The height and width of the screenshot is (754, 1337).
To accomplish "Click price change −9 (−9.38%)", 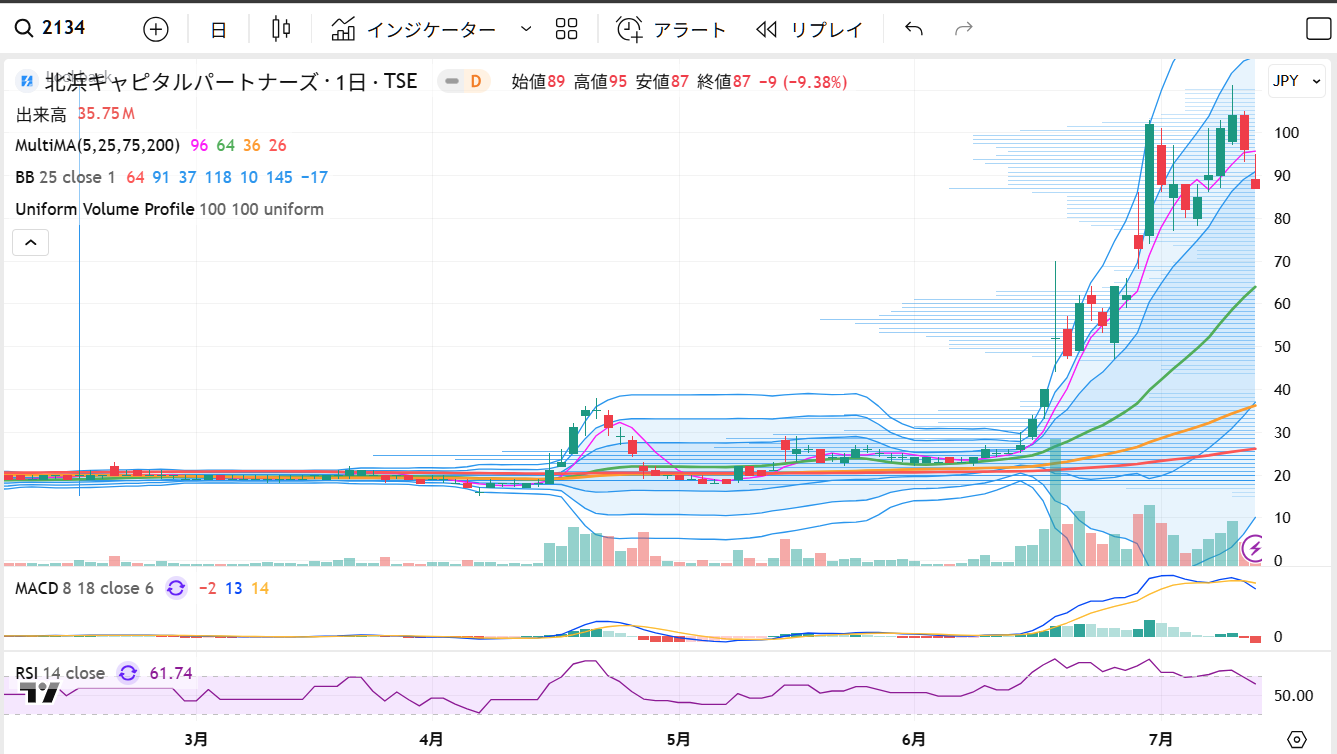I will pos(802,82).
